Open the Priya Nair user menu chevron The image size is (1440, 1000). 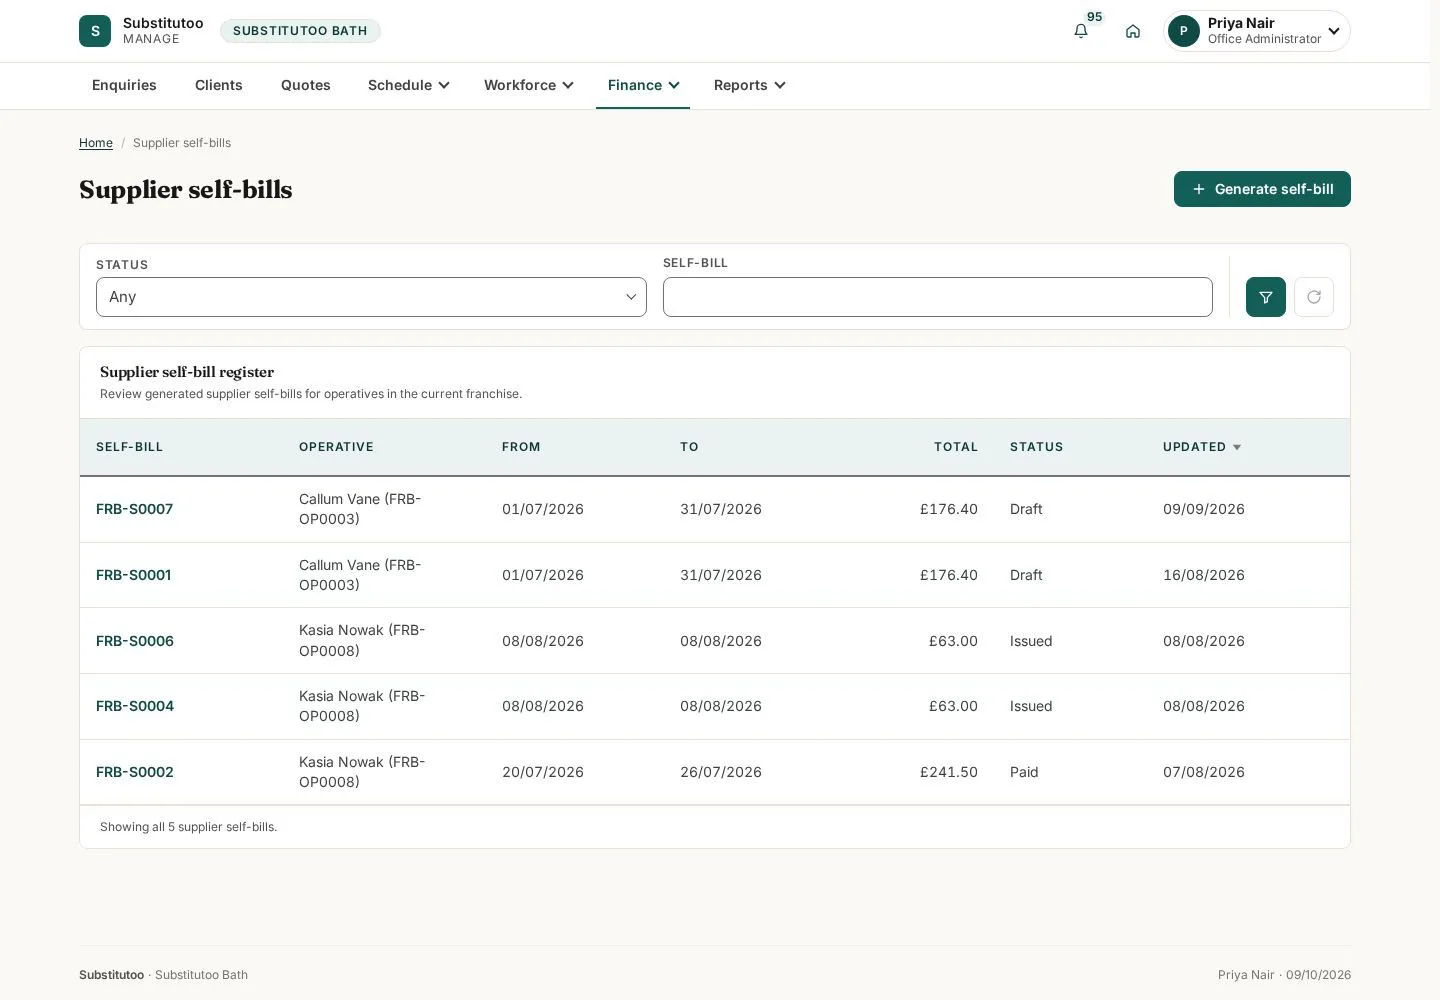(x=1334, y=31)
